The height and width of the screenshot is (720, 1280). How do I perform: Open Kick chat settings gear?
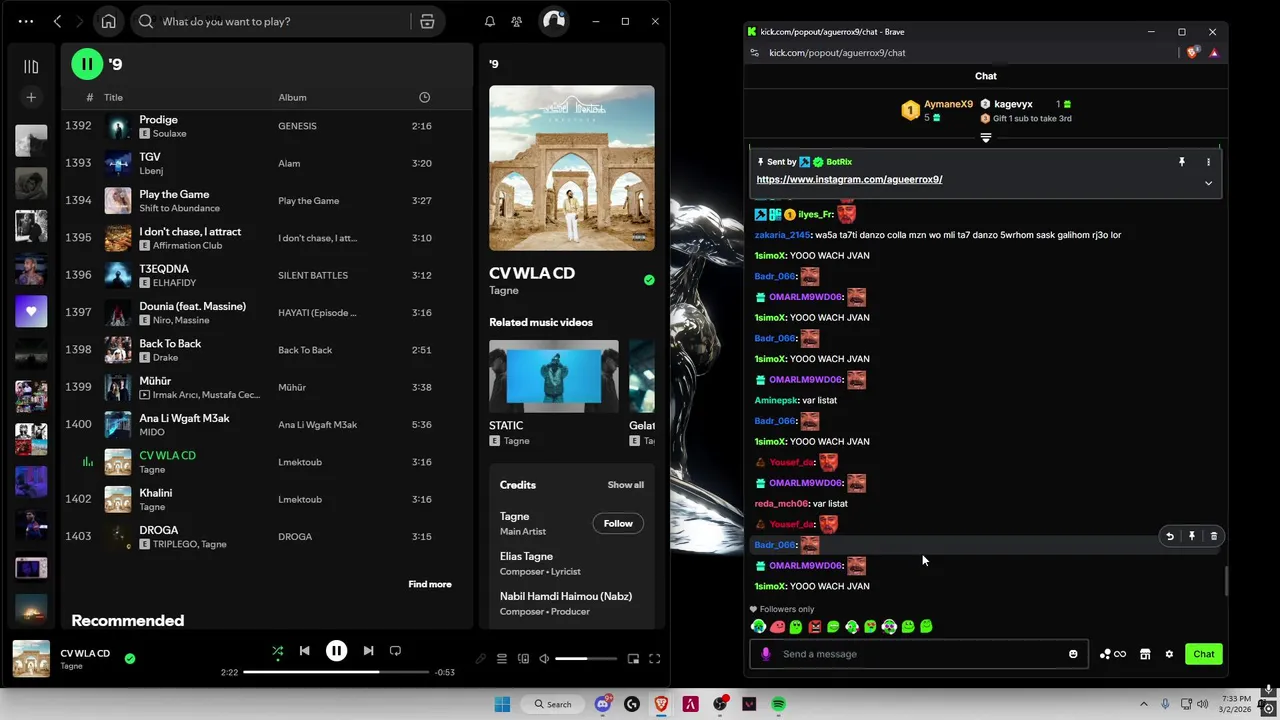tap(1169, 654)
